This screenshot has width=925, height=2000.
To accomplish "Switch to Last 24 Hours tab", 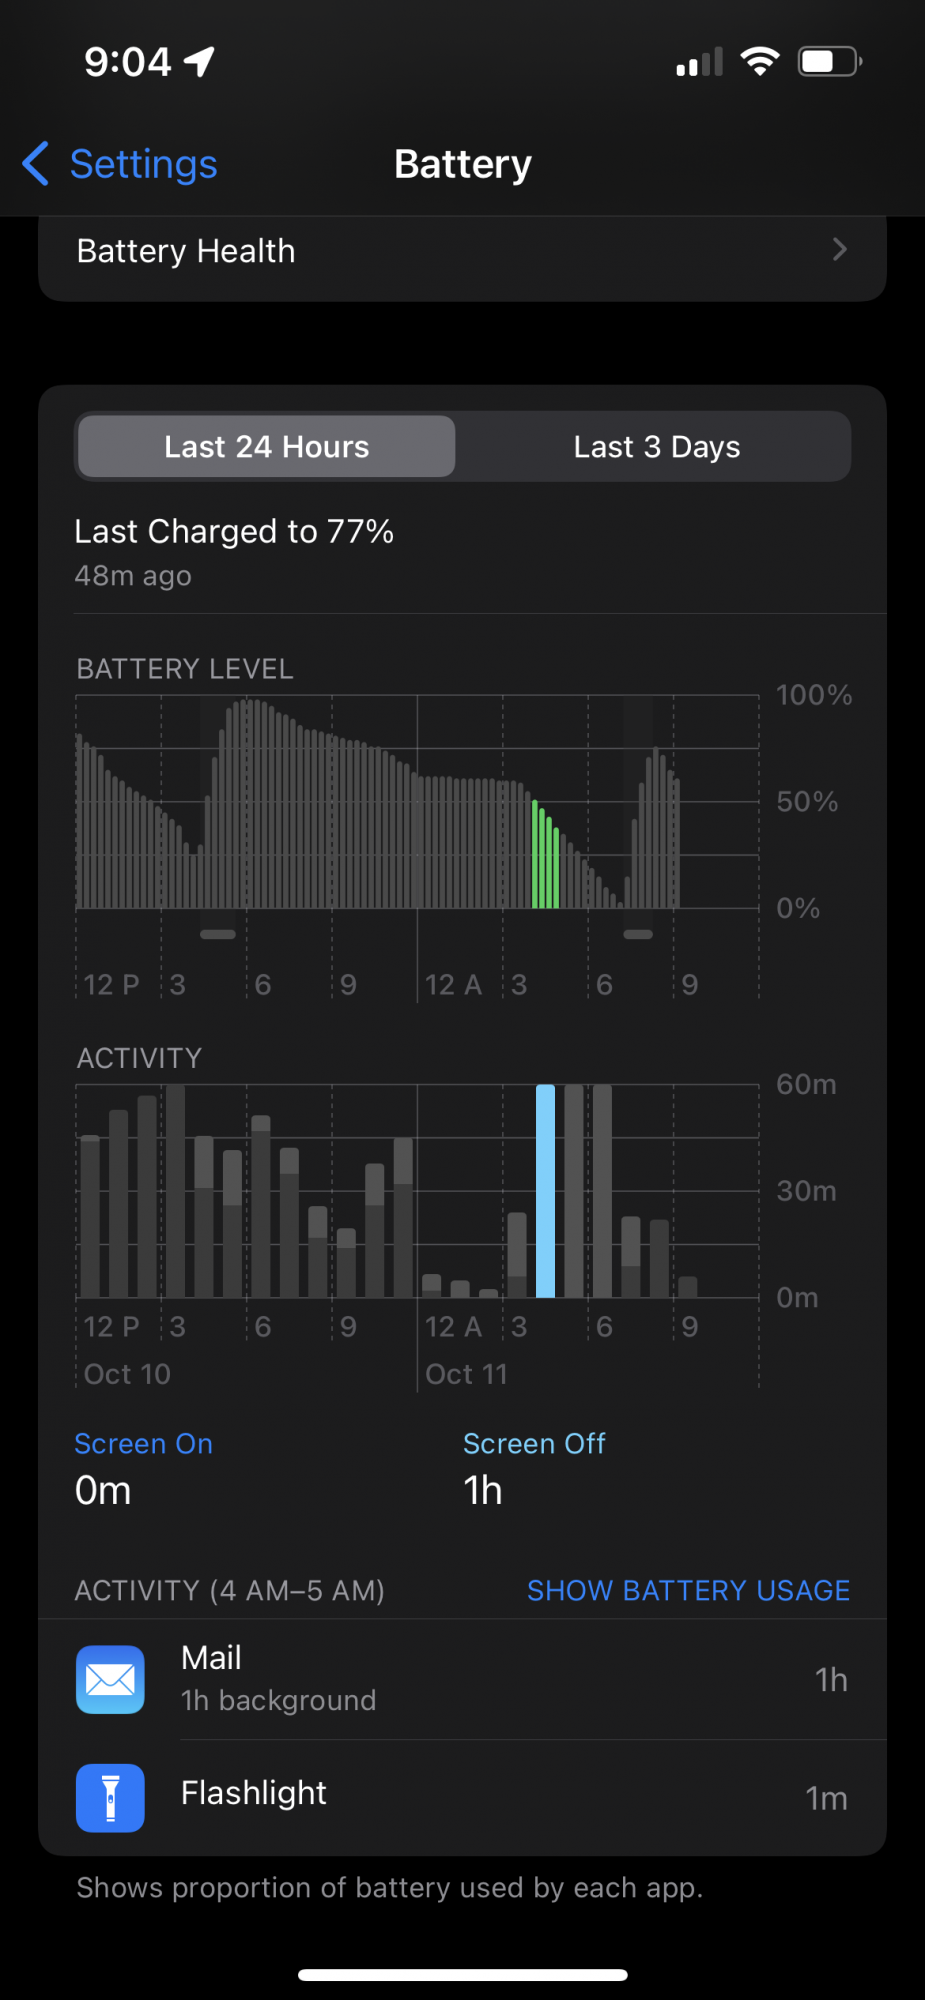I will (267, 446).
